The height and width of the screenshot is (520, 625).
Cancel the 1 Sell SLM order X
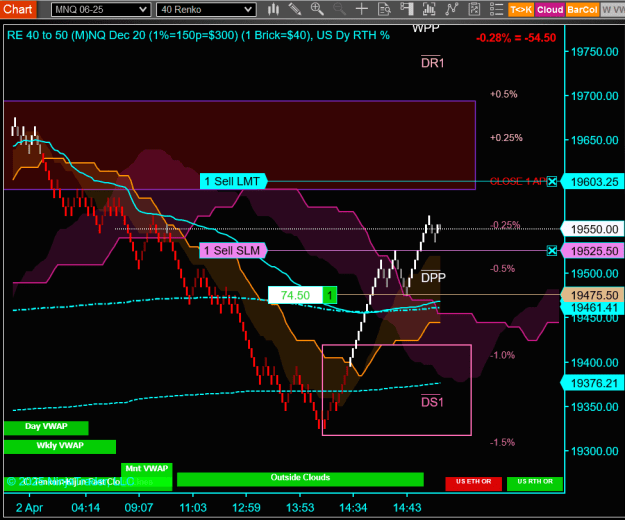552,251
